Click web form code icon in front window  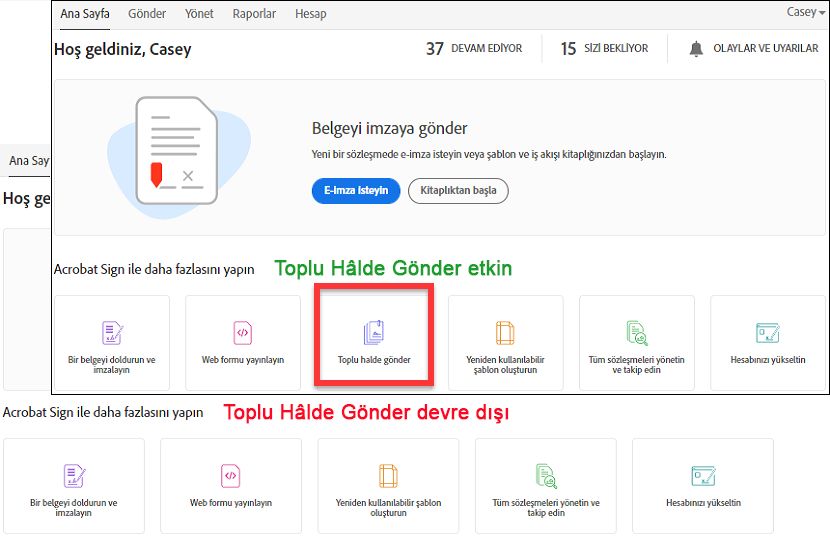[243, 333]
